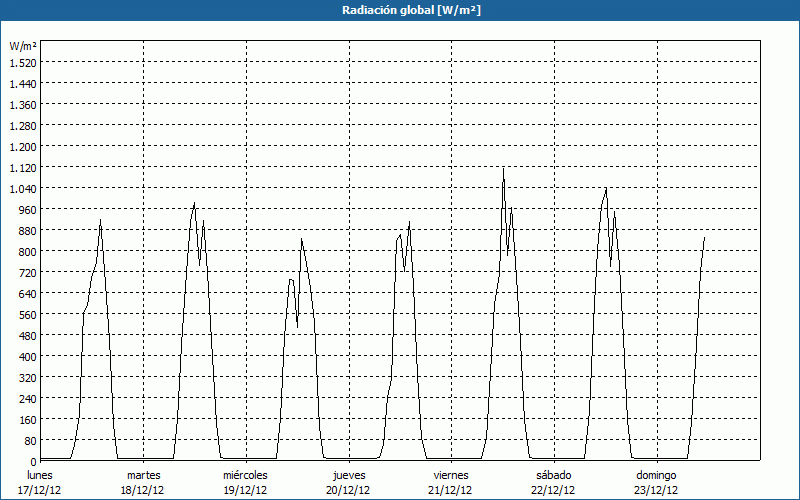Click the 1.520 y-axis tick label
The width and height of the screenshot is (800, 500).
[22, 62]
